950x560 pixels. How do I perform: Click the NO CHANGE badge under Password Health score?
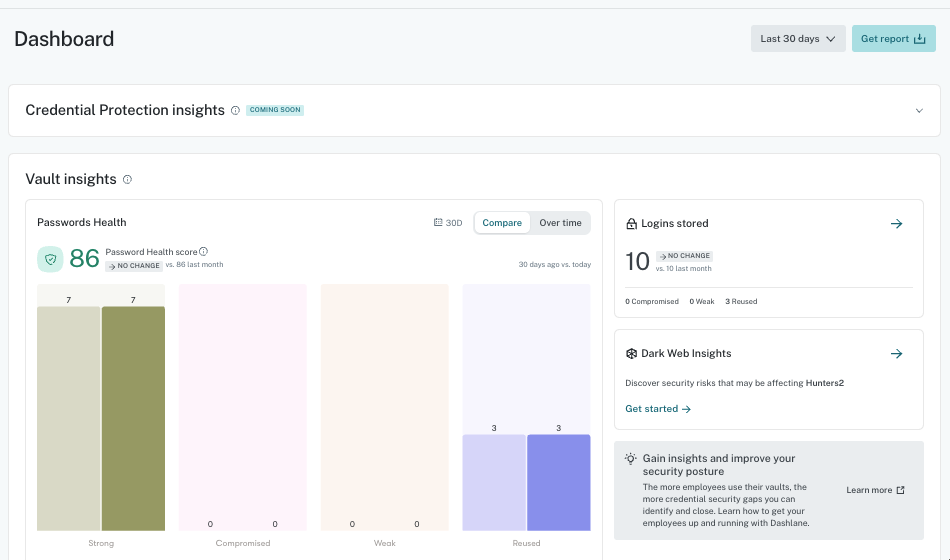coord(133,266)
